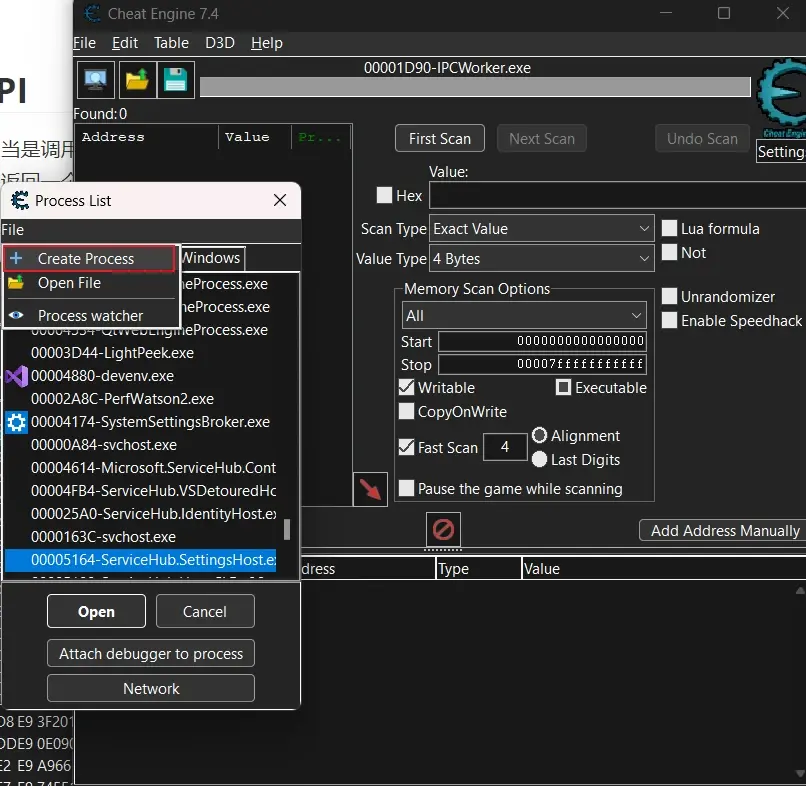Click the Cheat Engine title bar logo

click(x=93, y=13)
